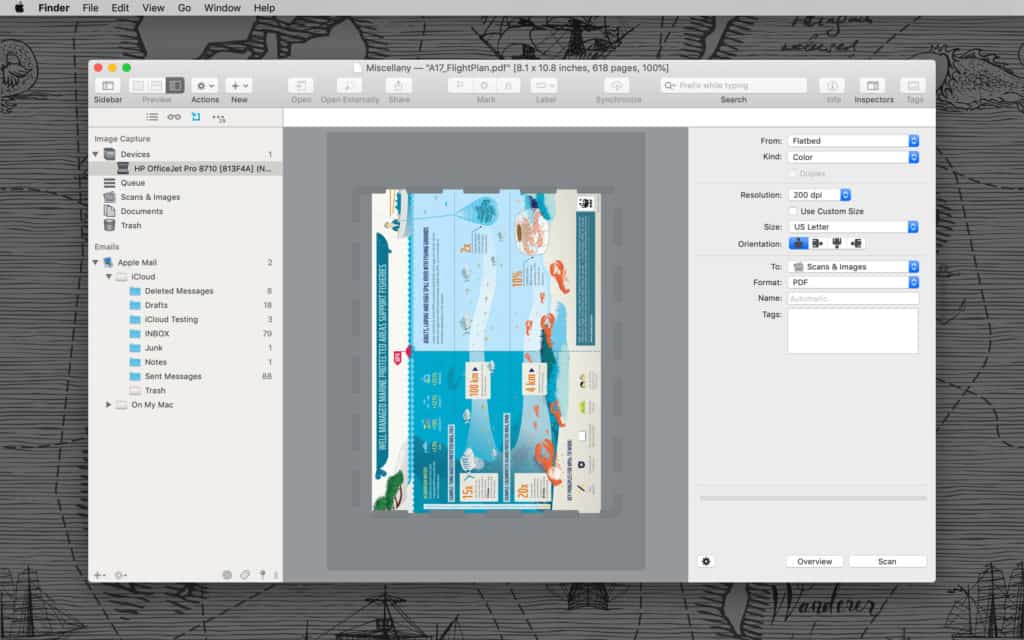Click the Overview button

click(x=814, y=562)
